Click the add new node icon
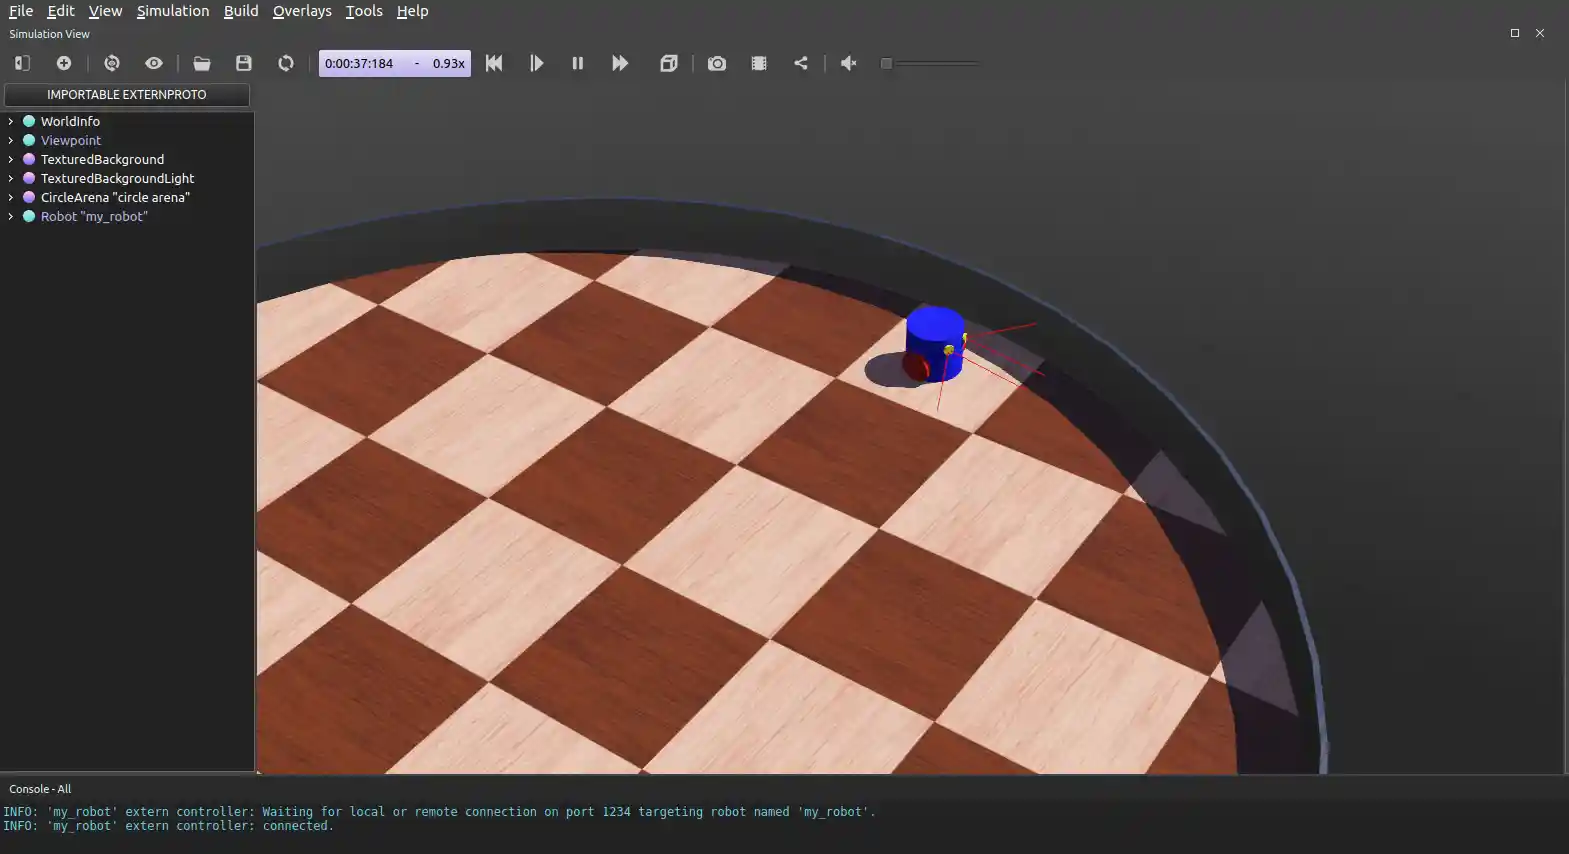This screenshot has width=1569, height=854. (x=64, y=63)
